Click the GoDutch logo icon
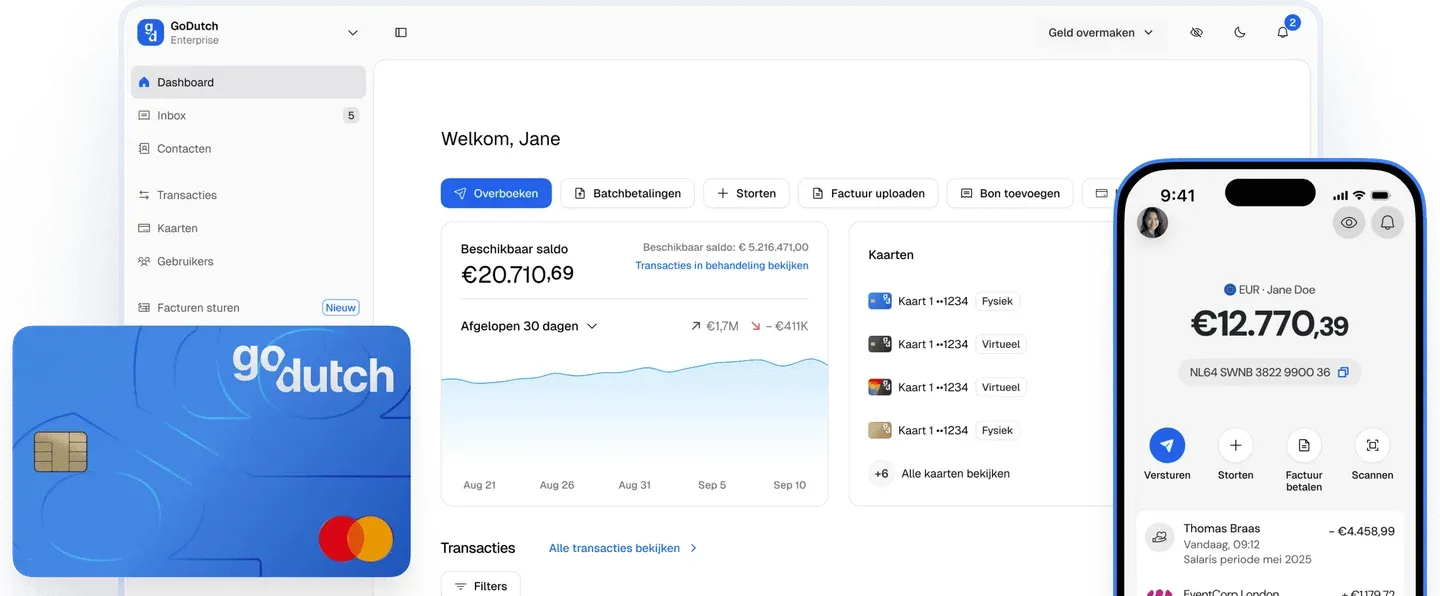This screenshot has width=1440, height=596. click(150, 32)
